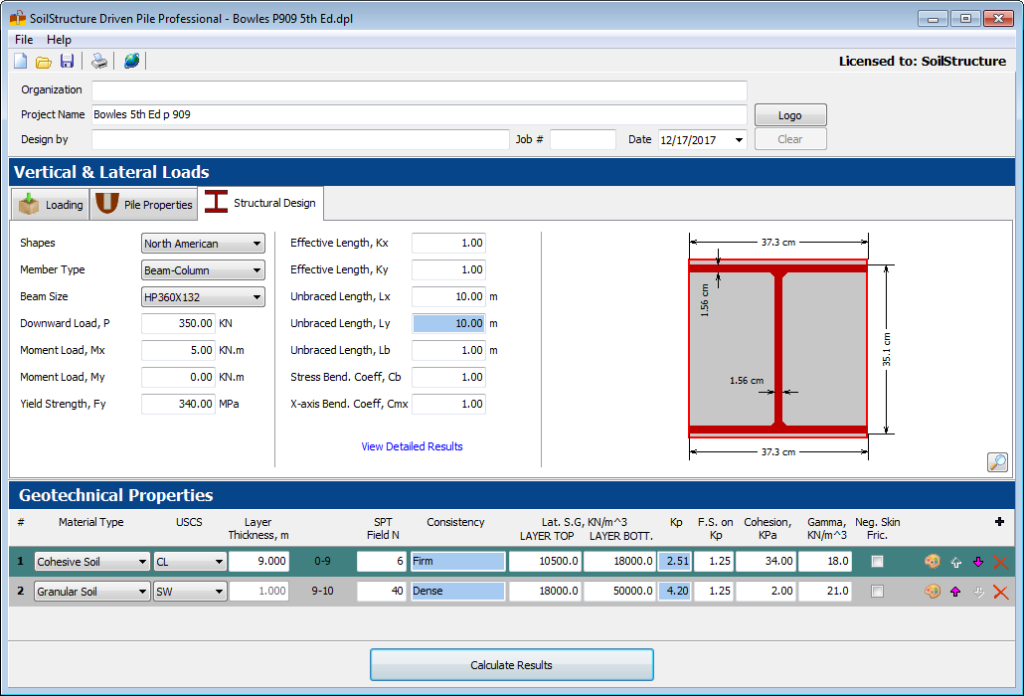1024x696 pixels.
Task: Click Effective Length, Ky field
Action: [x=449, y=270]
